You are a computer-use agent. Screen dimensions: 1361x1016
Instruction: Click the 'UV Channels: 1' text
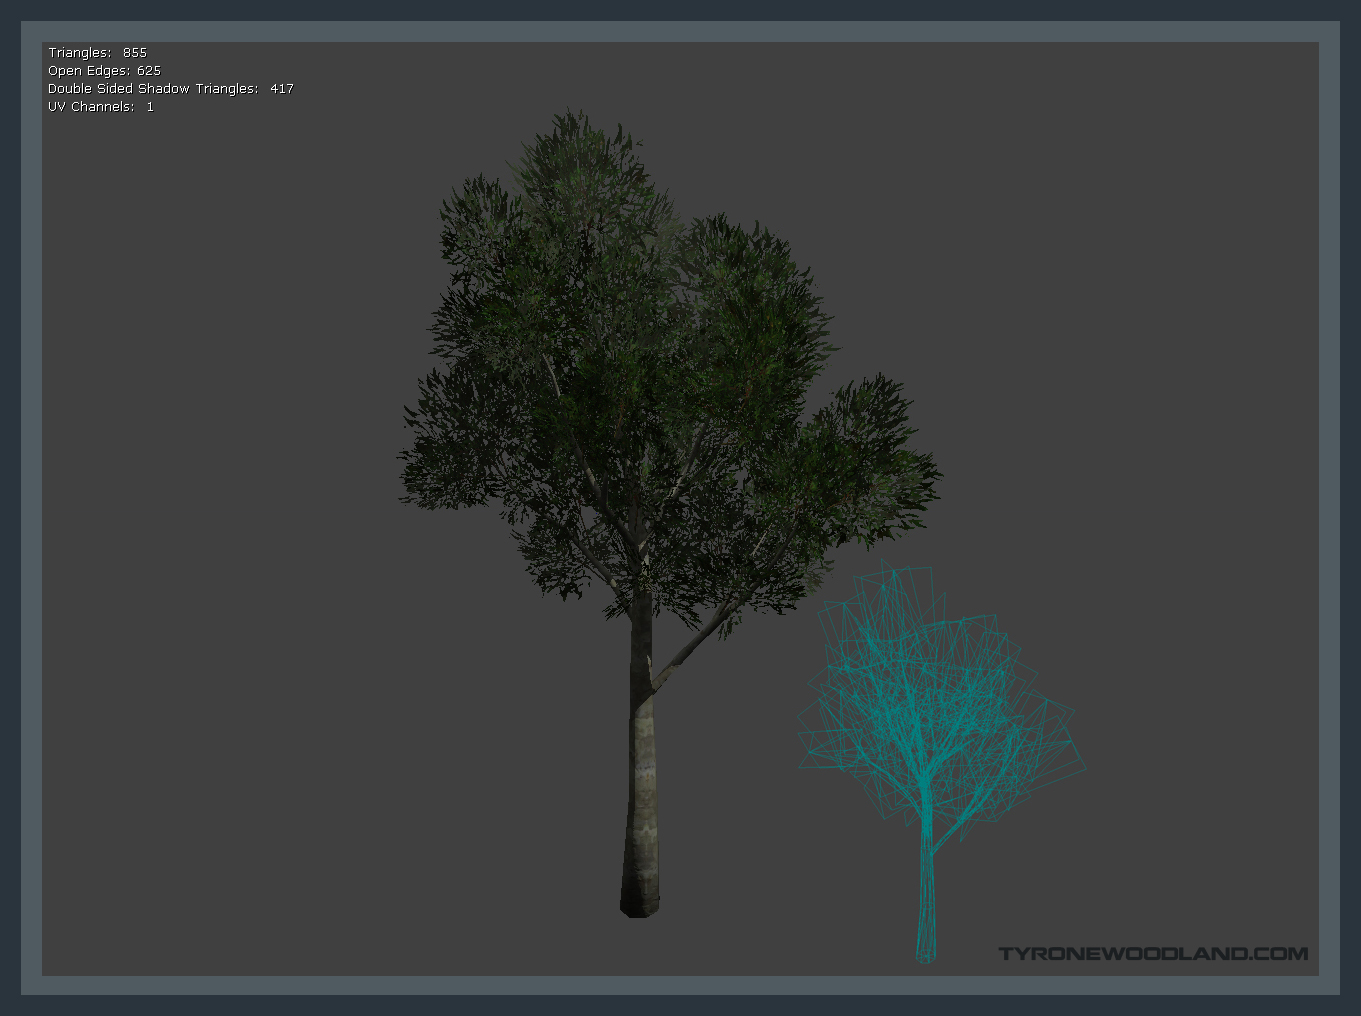click(101, 107)
